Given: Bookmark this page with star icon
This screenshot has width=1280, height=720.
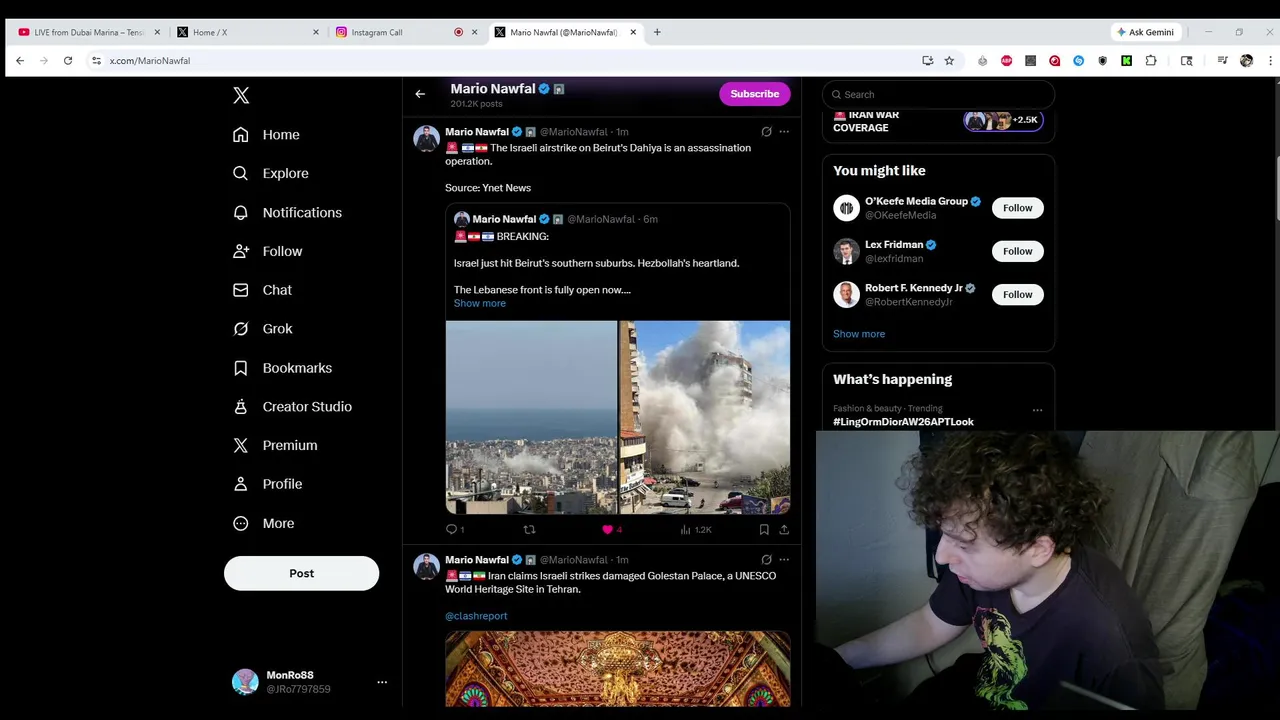Looking at the screenshot, I should [x=949, y=61].
